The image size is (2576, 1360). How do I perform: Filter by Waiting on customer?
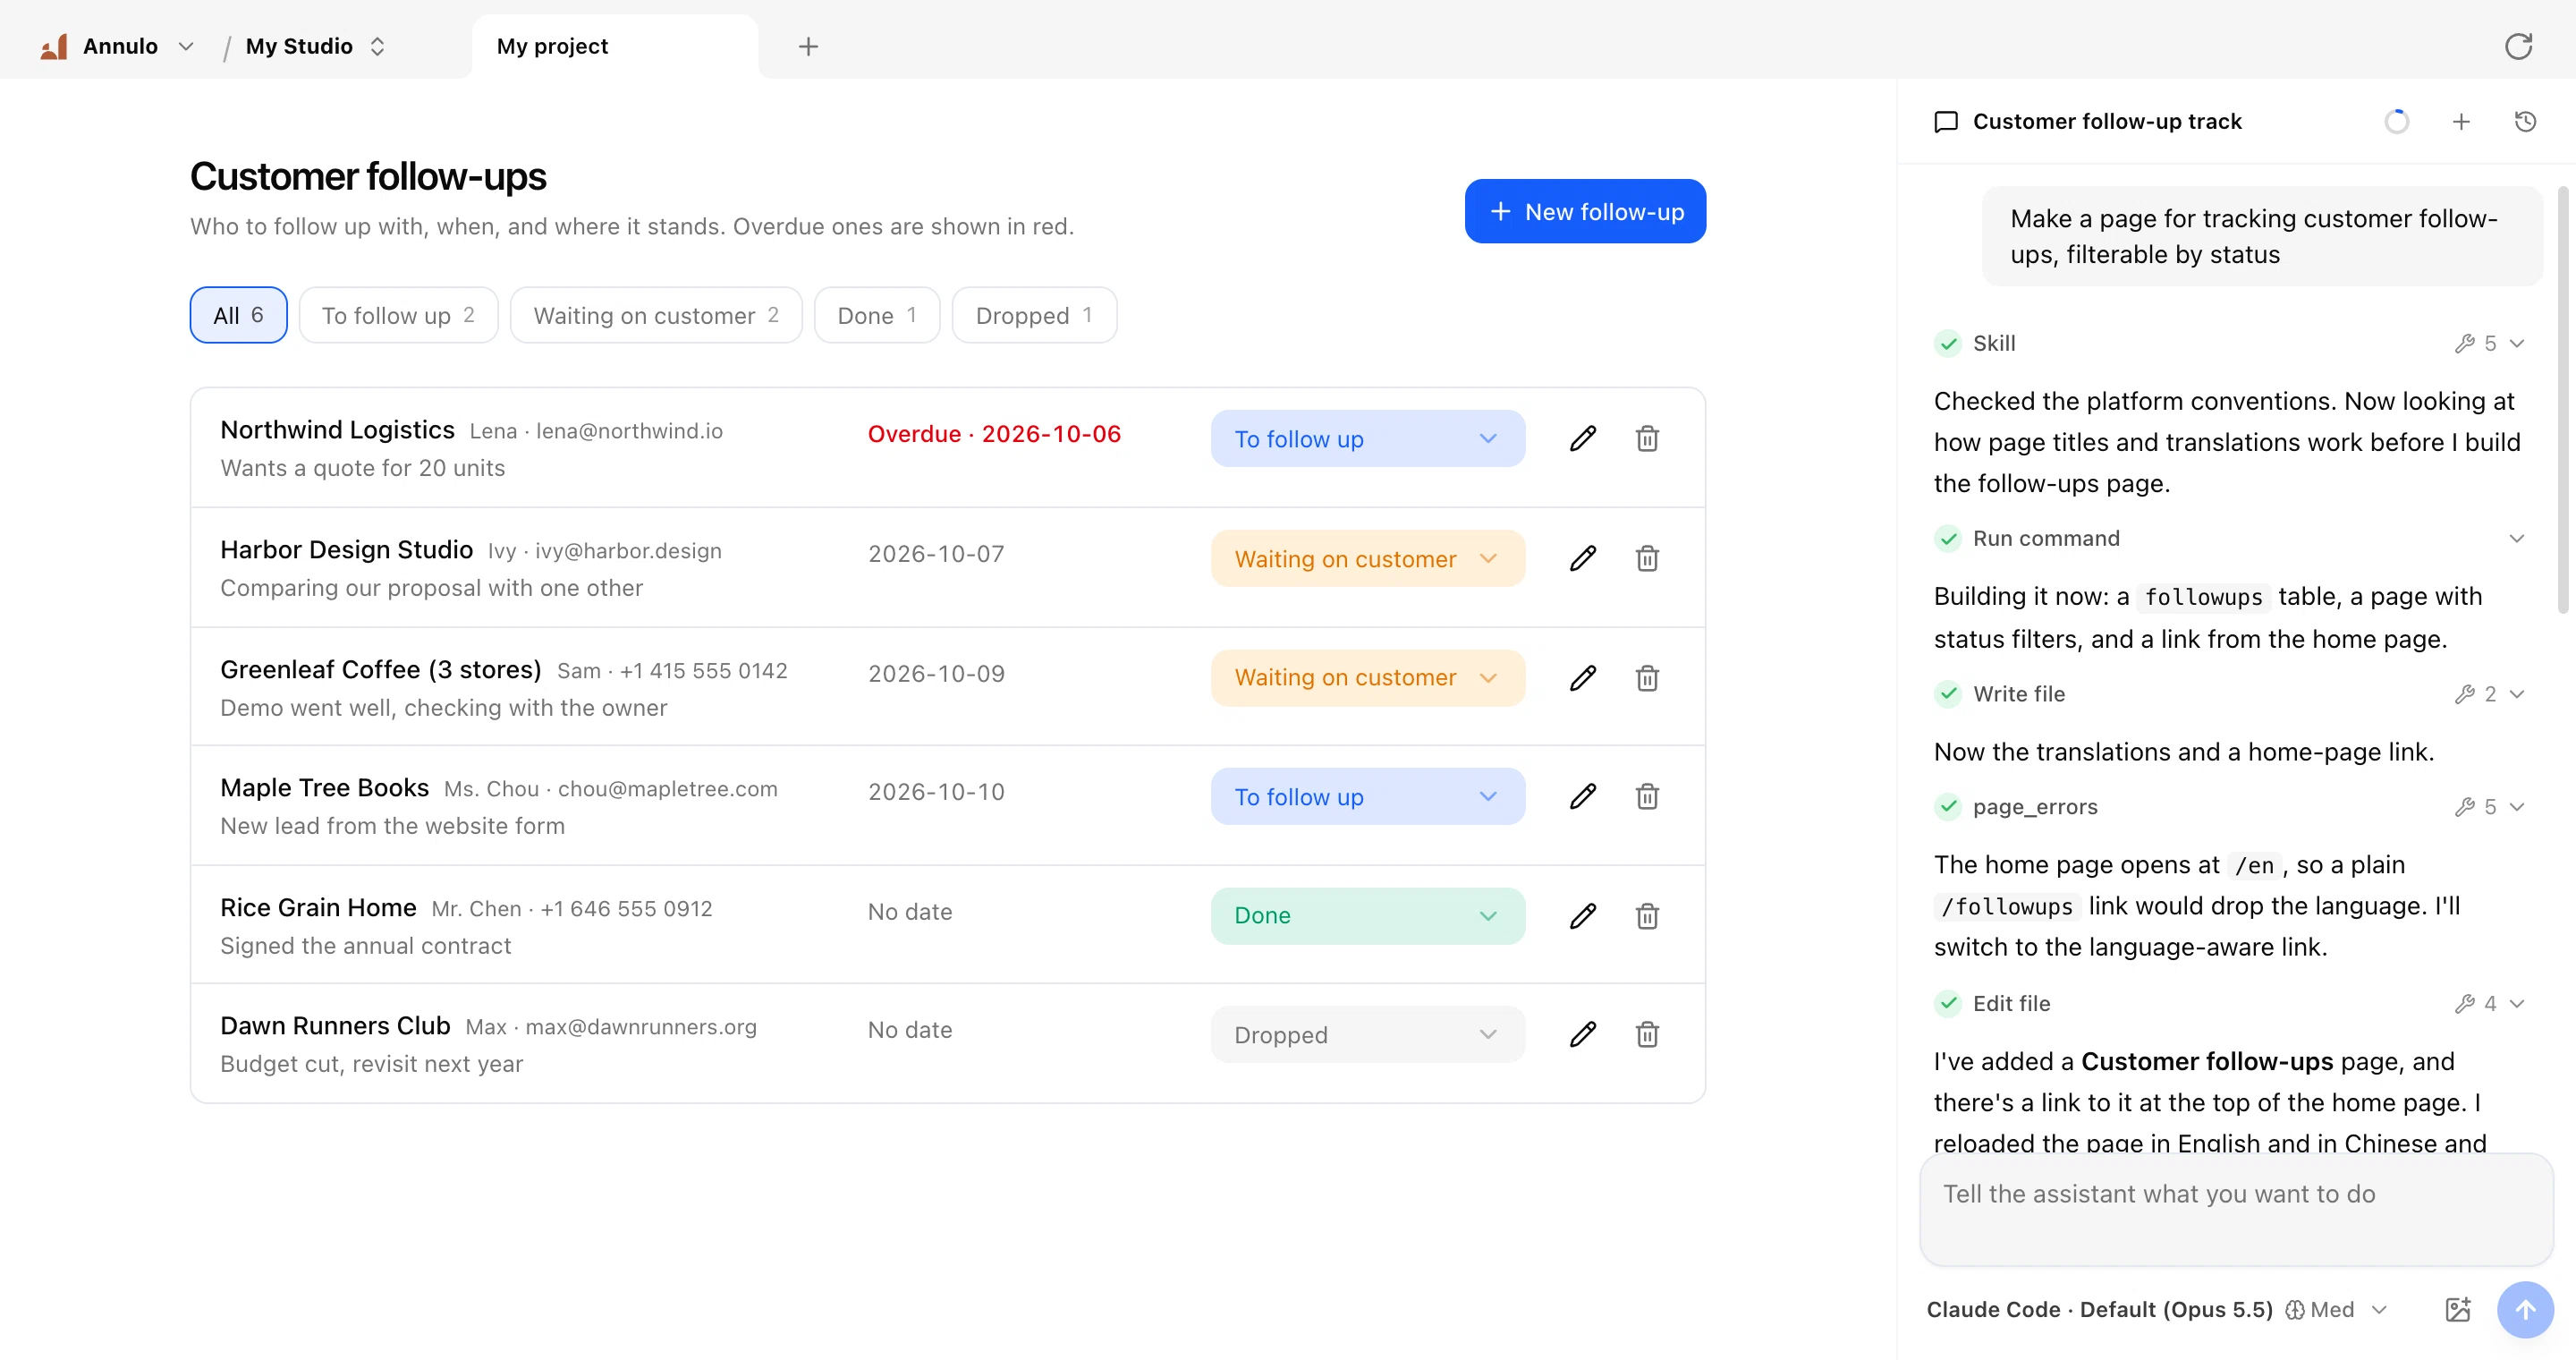click(656, 315)
